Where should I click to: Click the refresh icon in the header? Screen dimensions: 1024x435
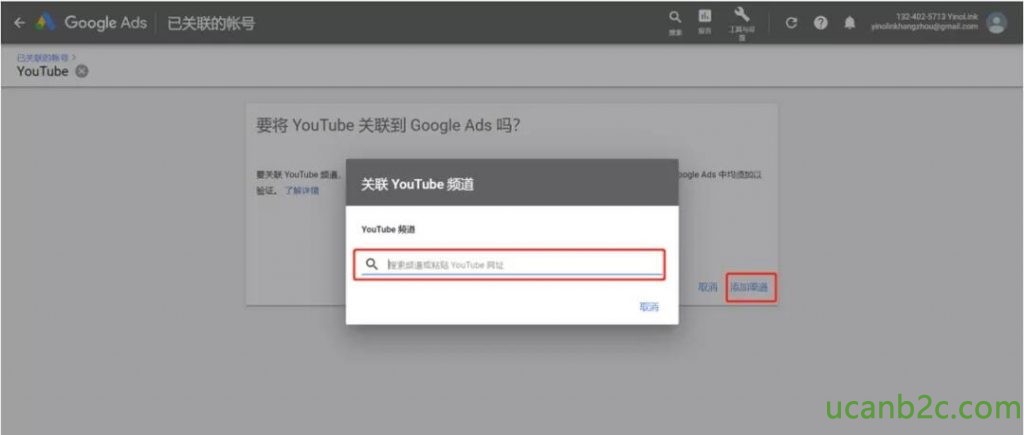click(x=792, y=24)
